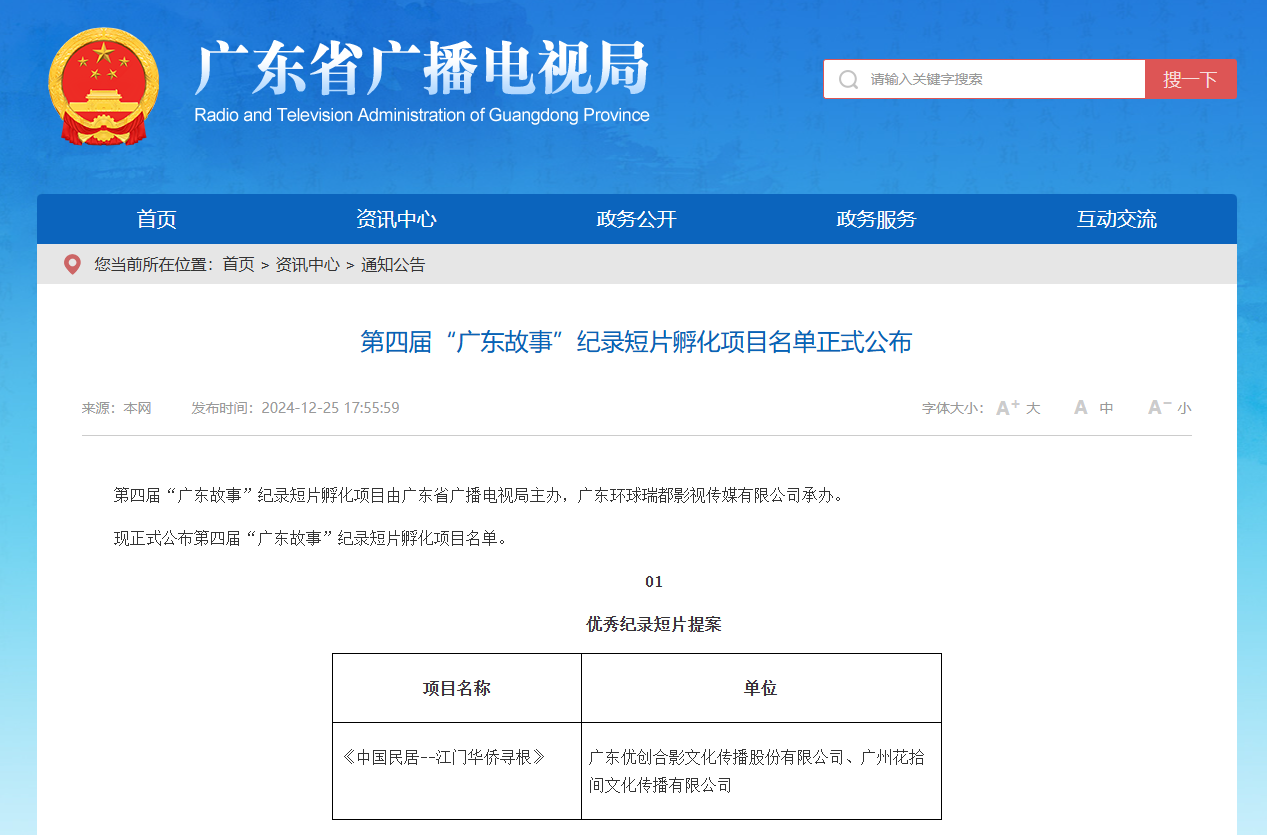
Task: Go to 通知公告 in breadcrumb
Action: pos(393,265)
